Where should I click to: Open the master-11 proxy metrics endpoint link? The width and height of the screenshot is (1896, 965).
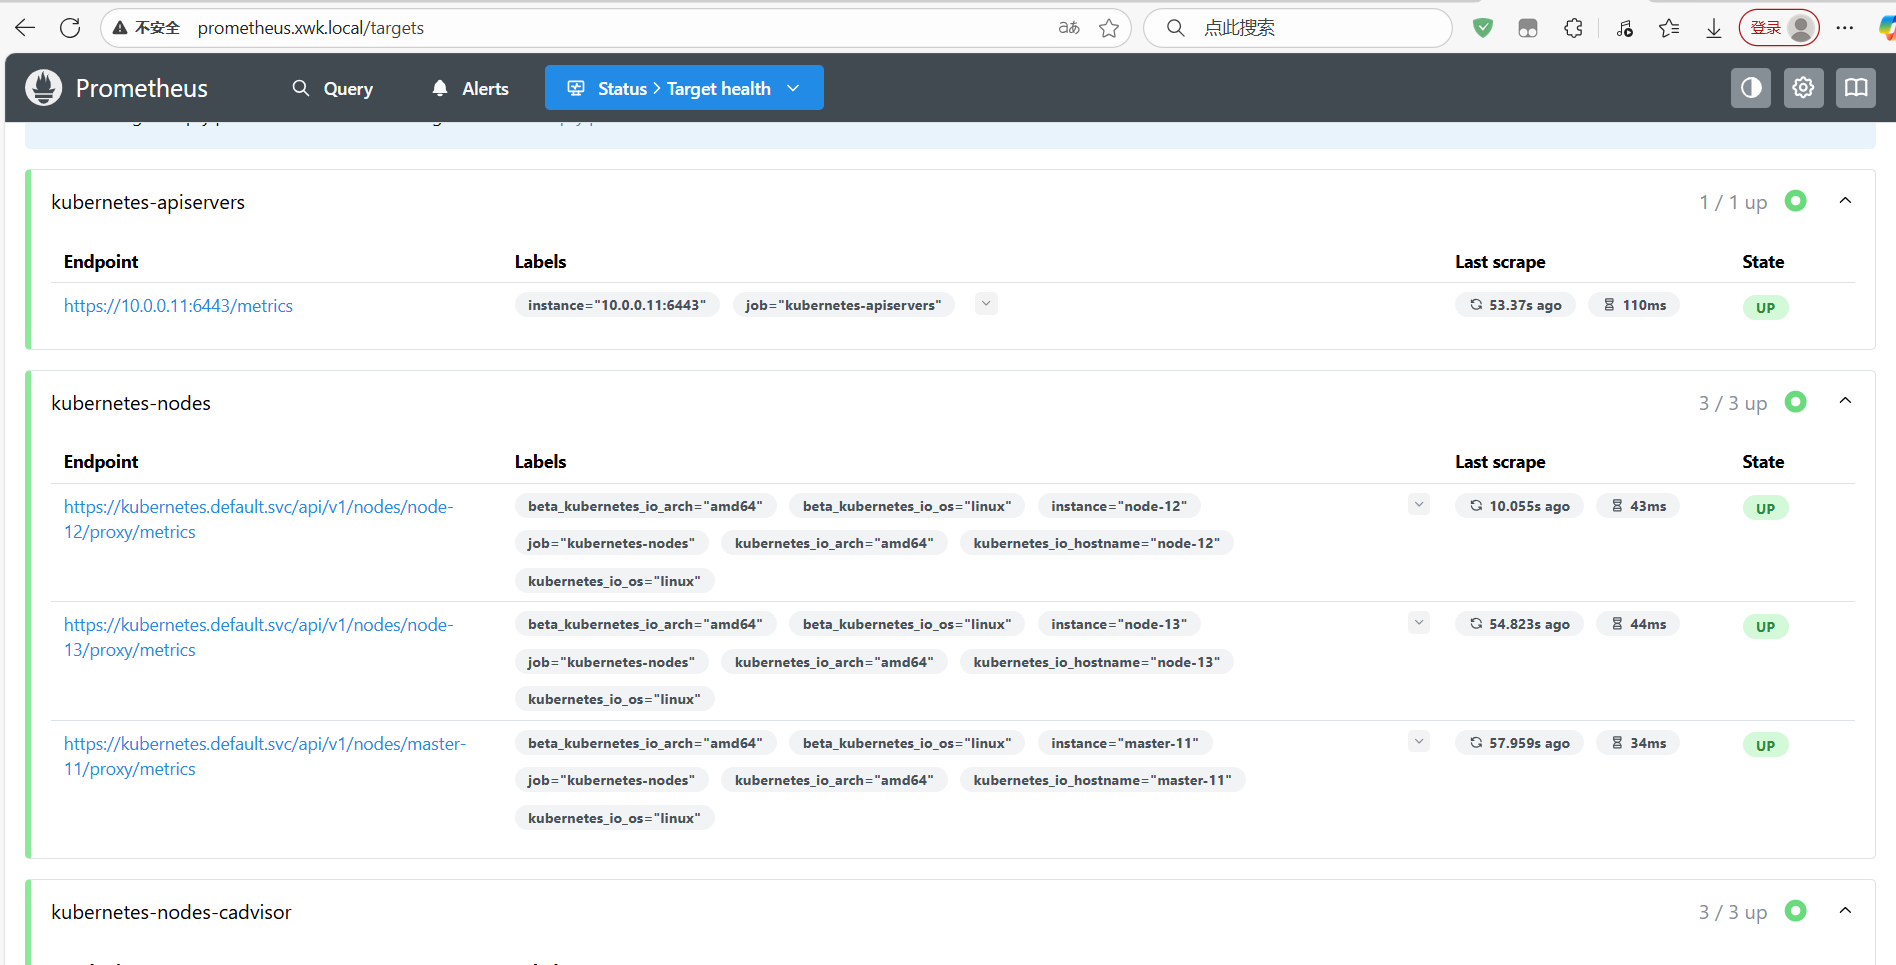pos(265,756)
